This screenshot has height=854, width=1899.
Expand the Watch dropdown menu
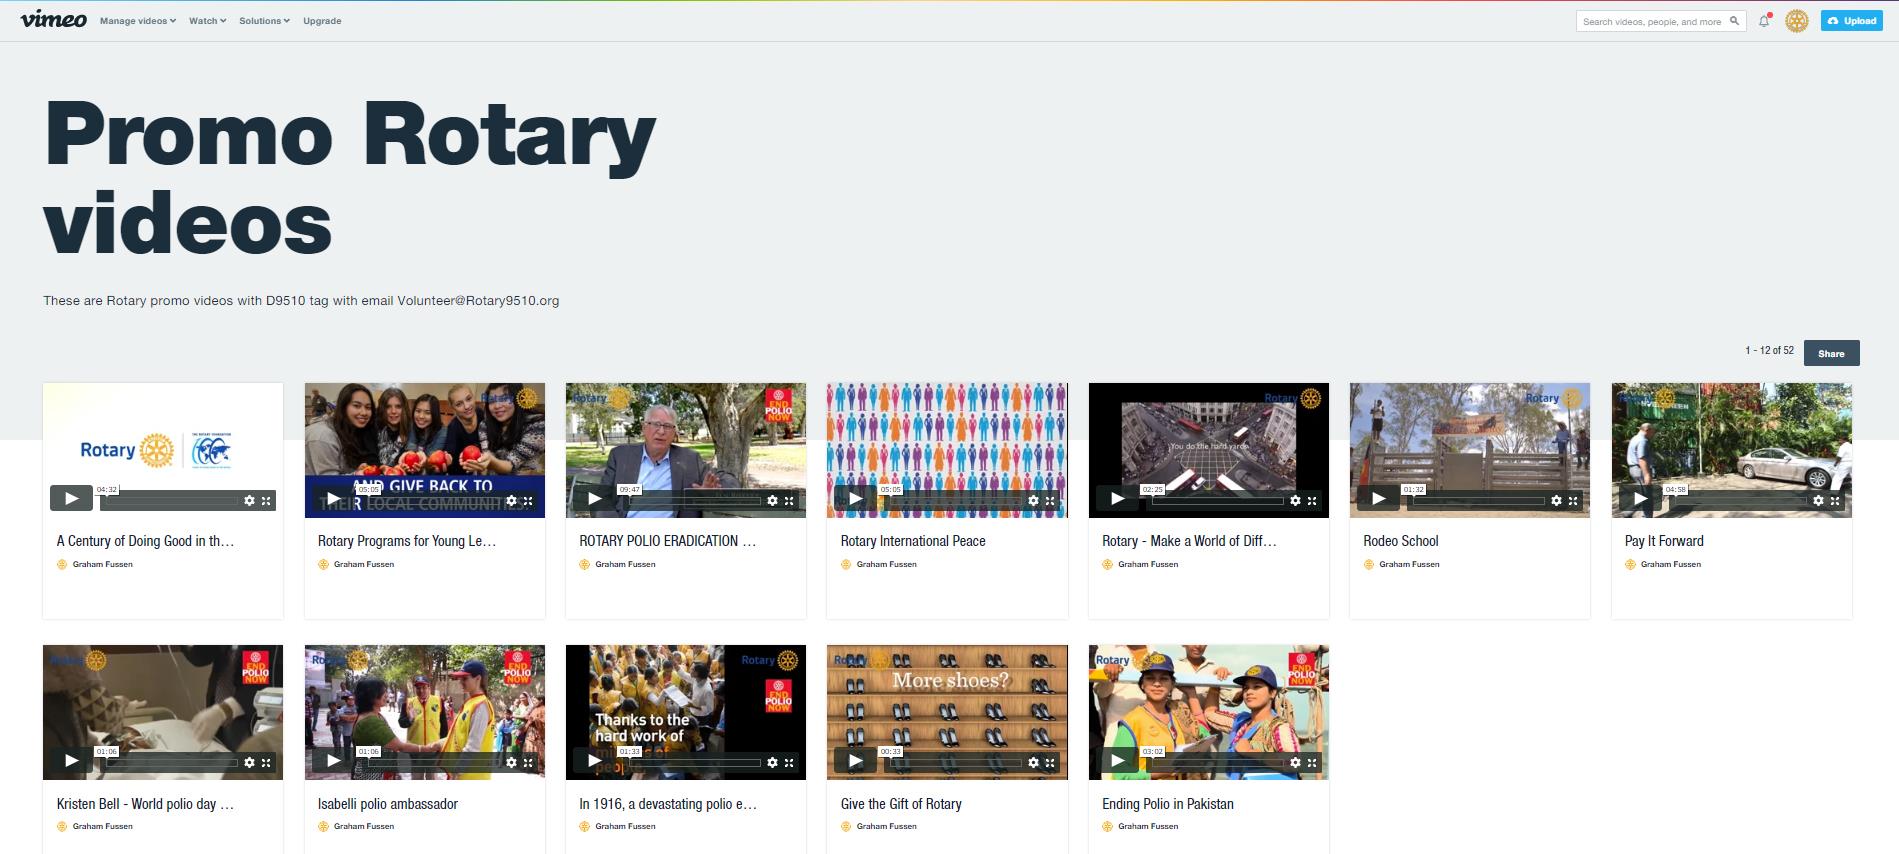tap(207, 21)
